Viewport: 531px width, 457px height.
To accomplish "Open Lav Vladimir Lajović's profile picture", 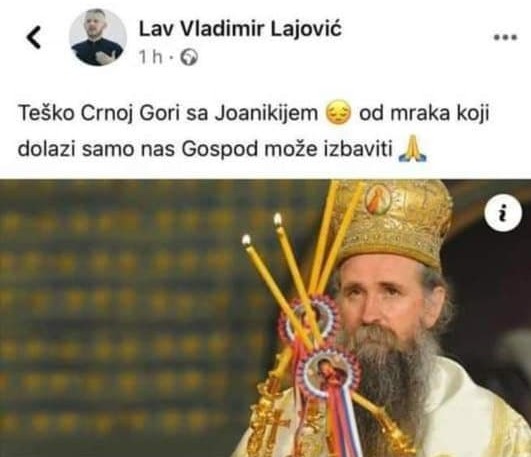I will pos(98,37).
